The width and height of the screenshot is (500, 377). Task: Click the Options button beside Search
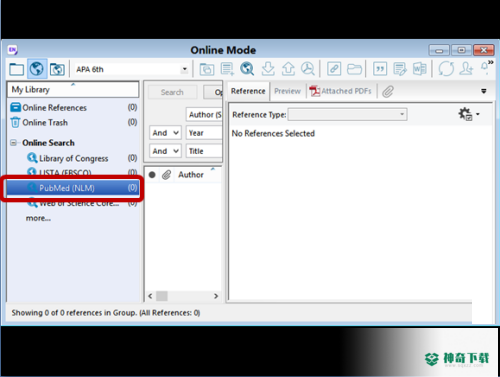[213, 92]
